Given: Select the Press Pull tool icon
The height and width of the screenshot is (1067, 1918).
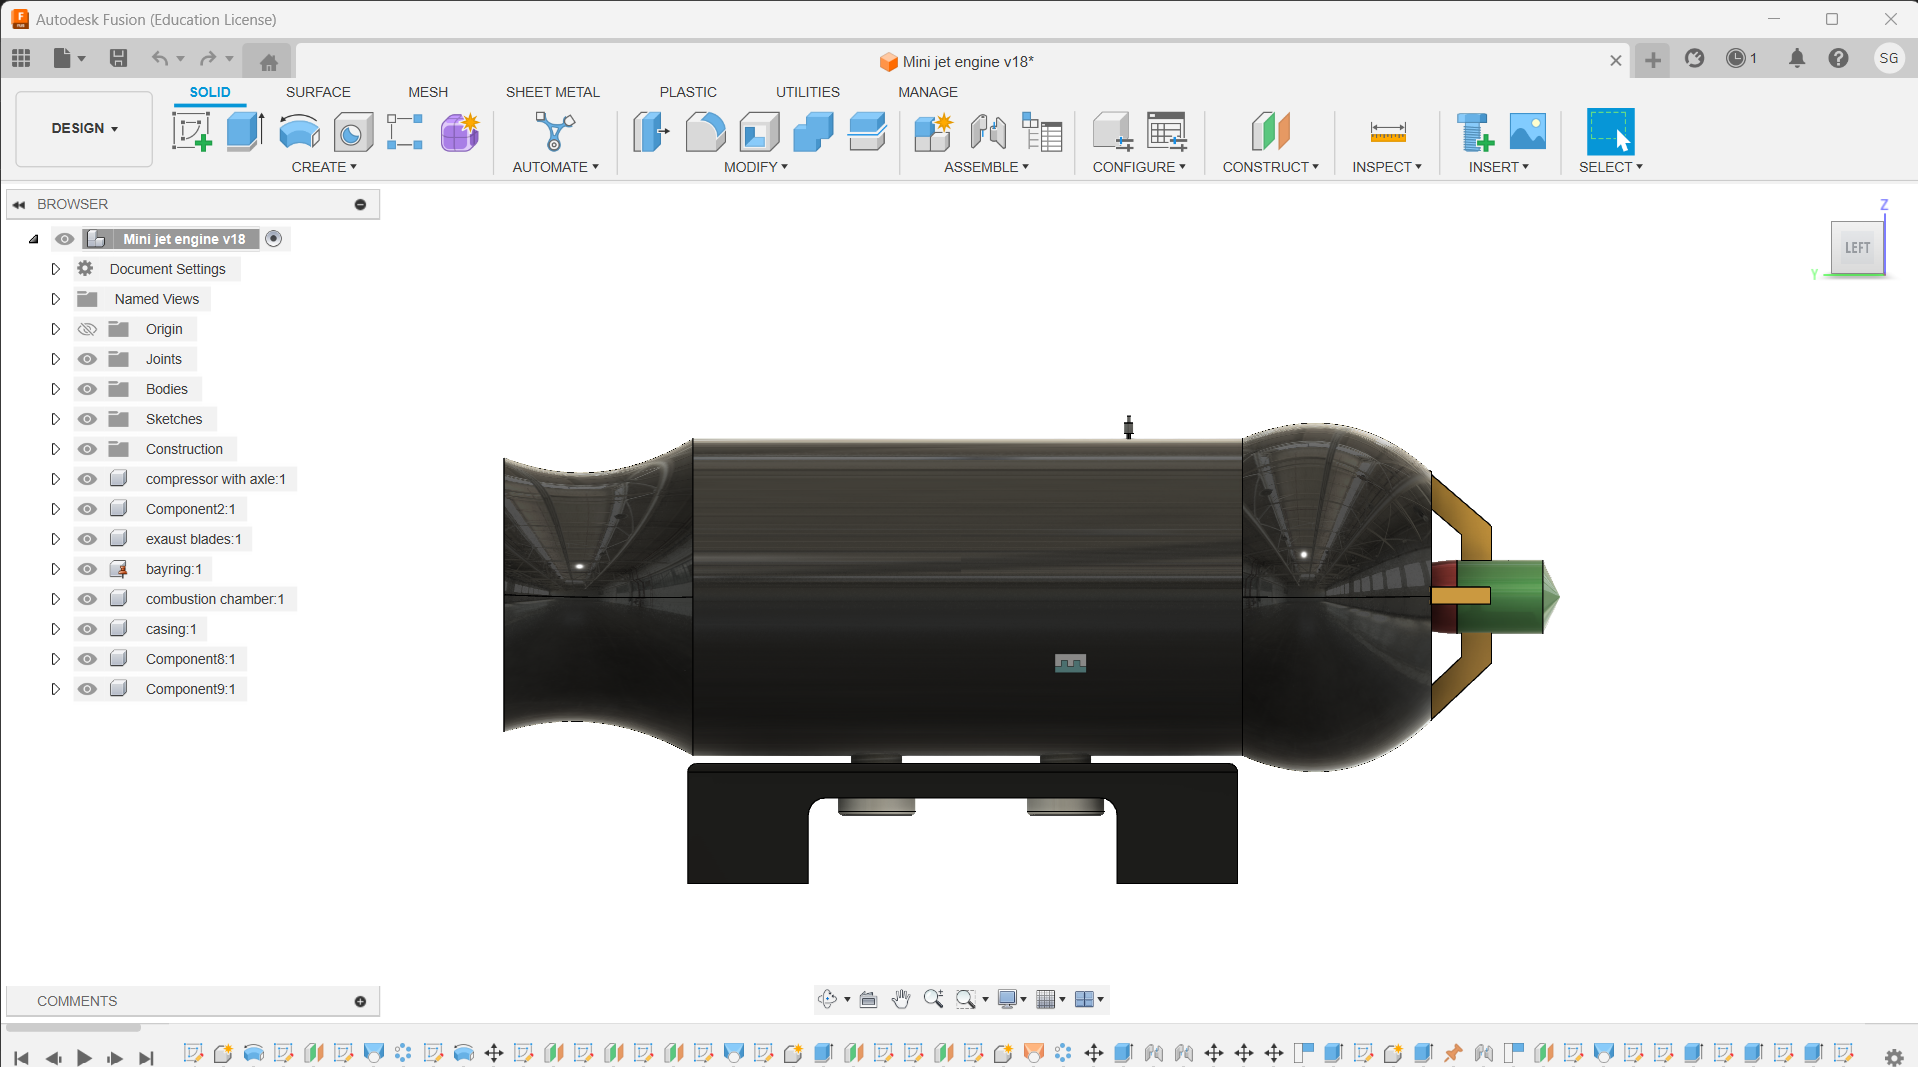Looking at the screenshot, I should point(651,132).
